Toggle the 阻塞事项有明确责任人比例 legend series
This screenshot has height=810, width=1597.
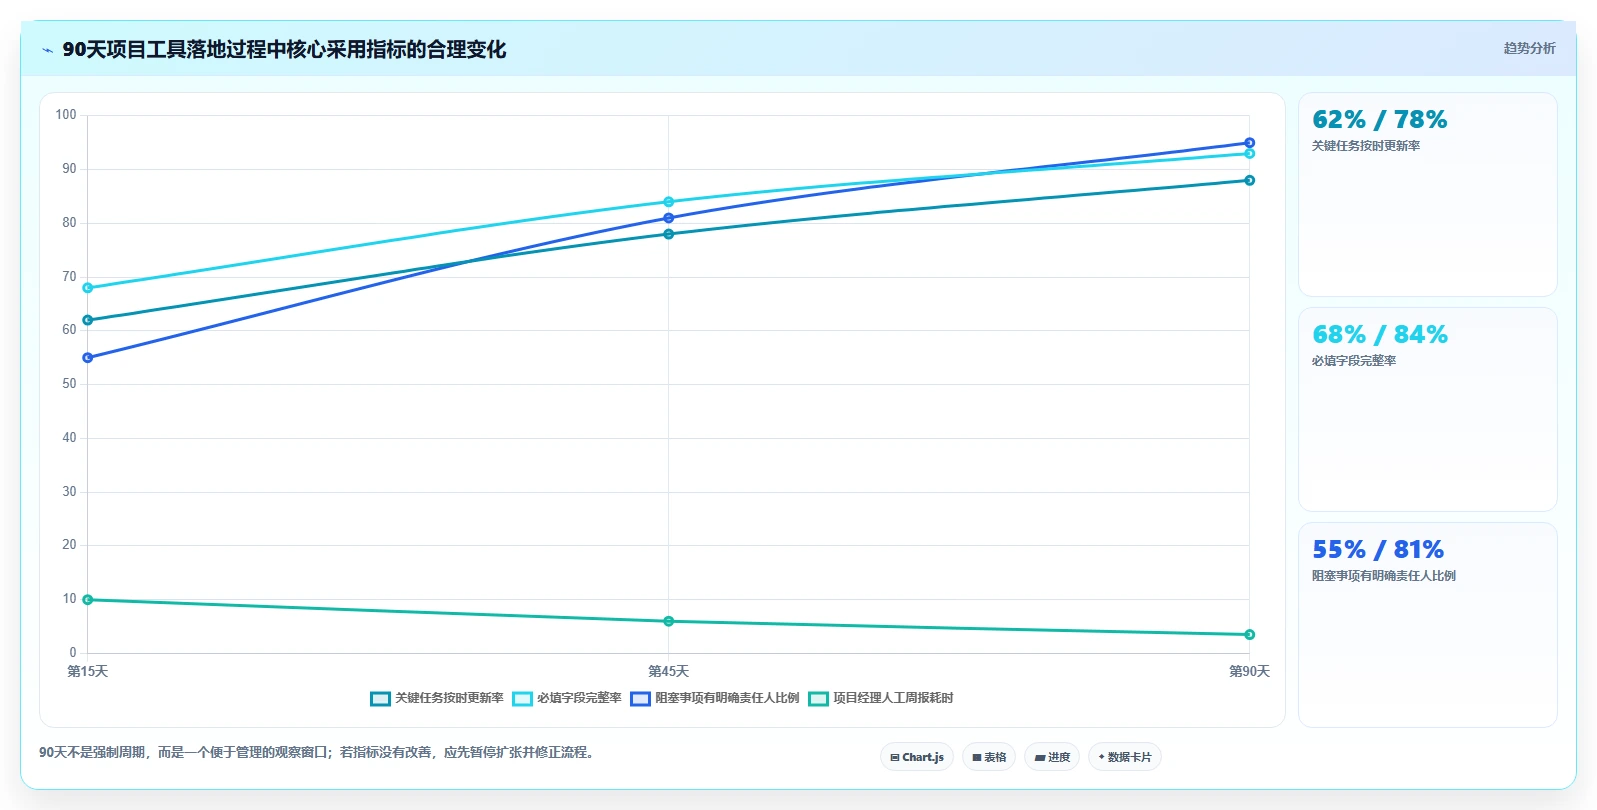click(x=715, y=698)
